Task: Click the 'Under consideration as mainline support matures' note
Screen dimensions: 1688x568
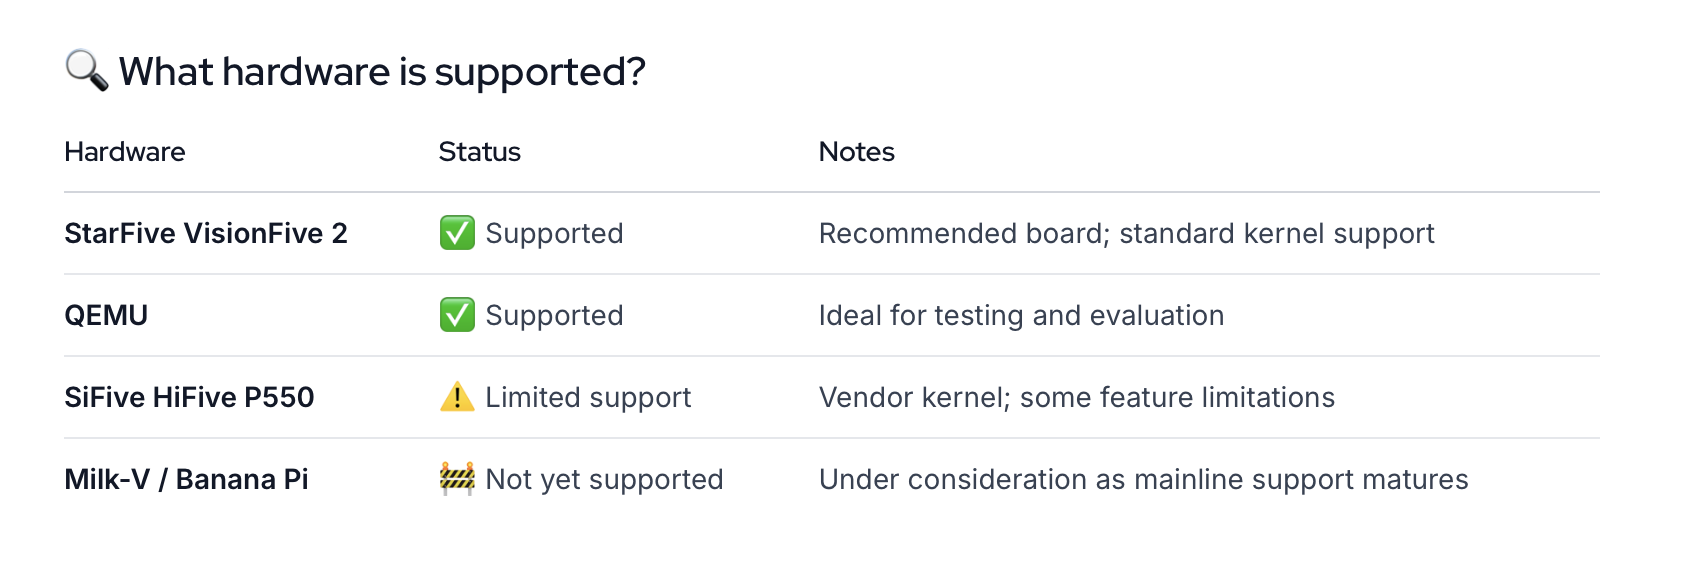Action: pyautogui.click(x=1144, y=480)
